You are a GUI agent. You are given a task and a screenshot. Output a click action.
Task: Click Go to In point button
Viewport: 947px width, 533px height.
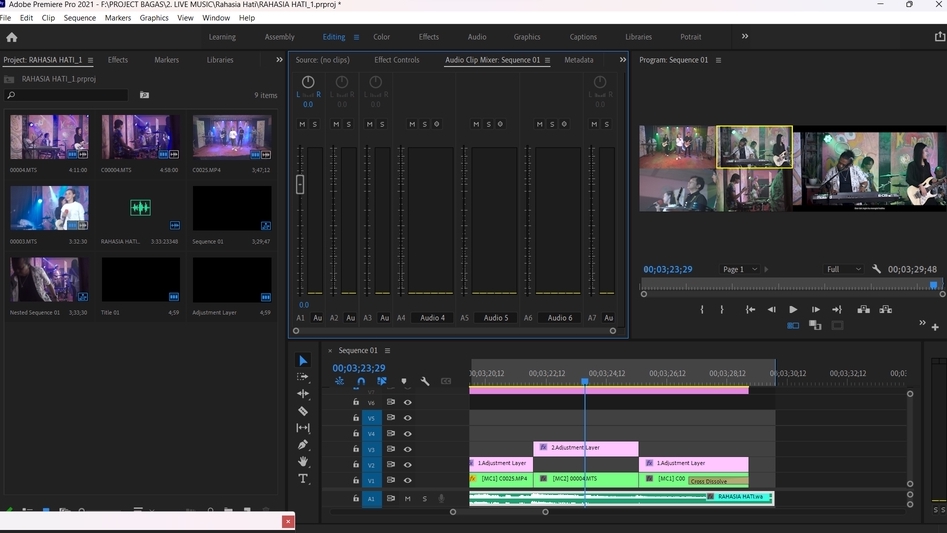750,309
